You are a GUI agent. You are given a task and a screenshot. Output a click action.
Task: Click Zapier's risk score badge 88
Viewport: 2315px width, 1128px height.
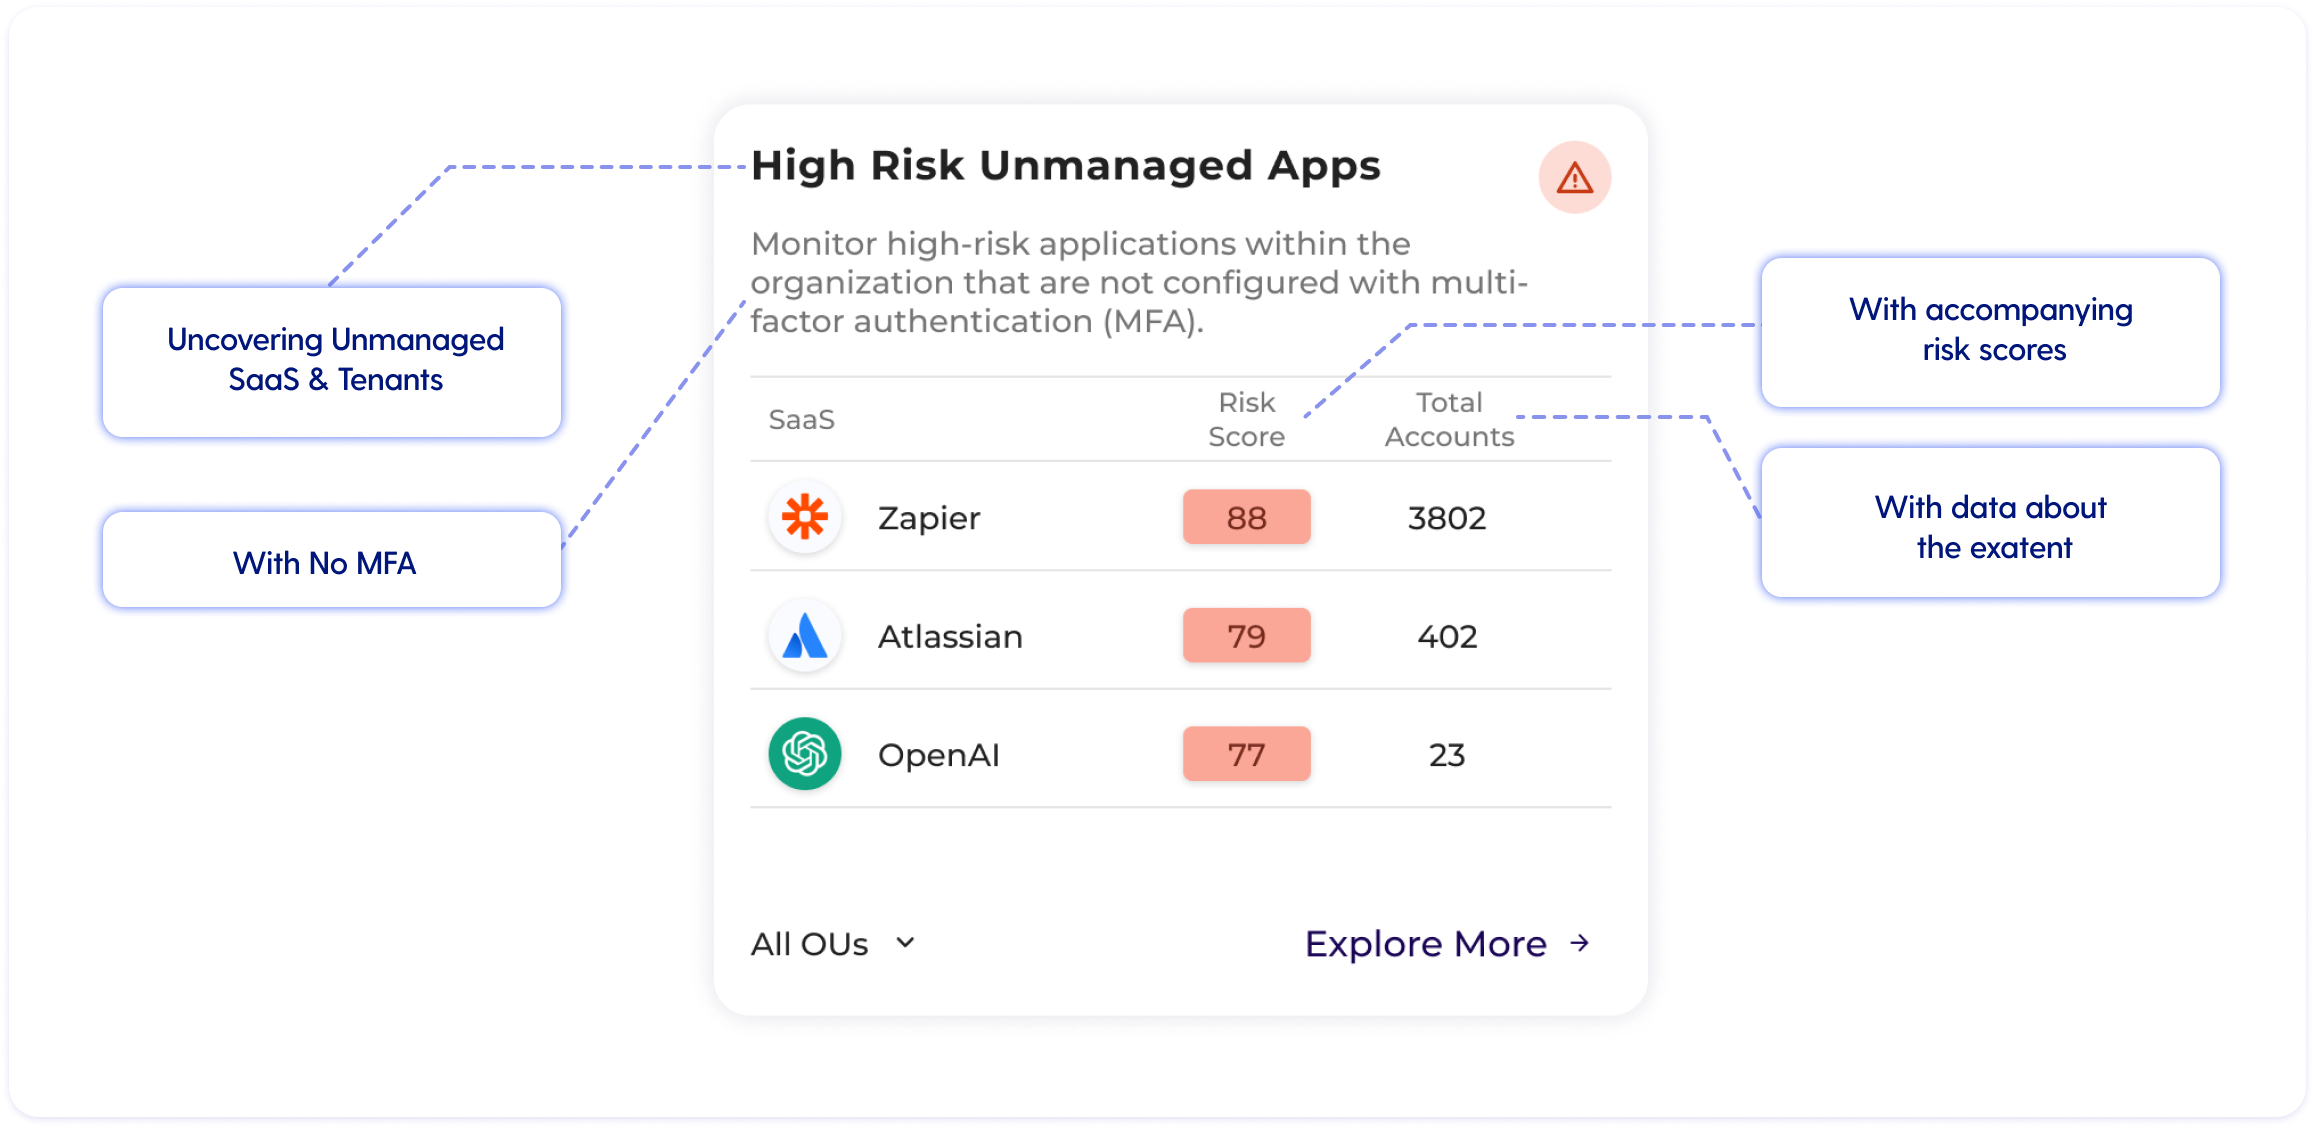click(x=1246, y=517)
